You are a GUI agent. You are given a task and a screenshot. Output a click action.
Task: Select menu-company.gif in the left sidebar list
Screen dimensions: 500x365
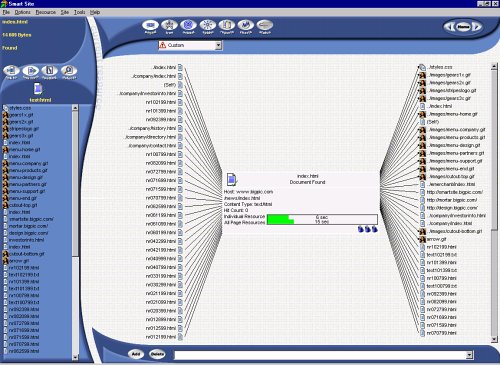click(29, 163)
